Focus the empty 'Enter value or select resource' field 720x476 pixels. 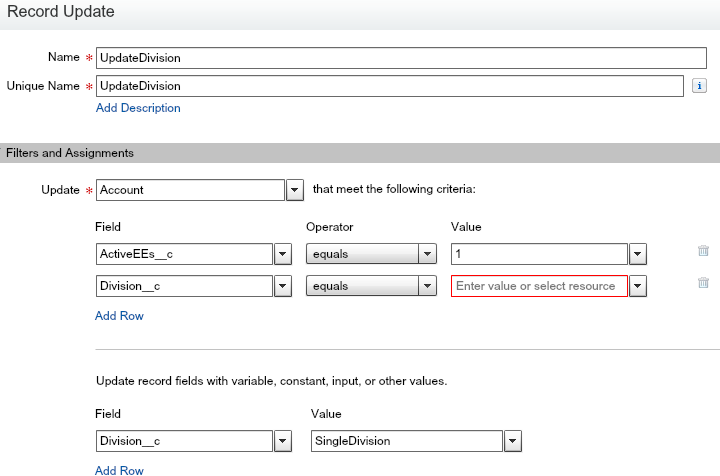539,286
